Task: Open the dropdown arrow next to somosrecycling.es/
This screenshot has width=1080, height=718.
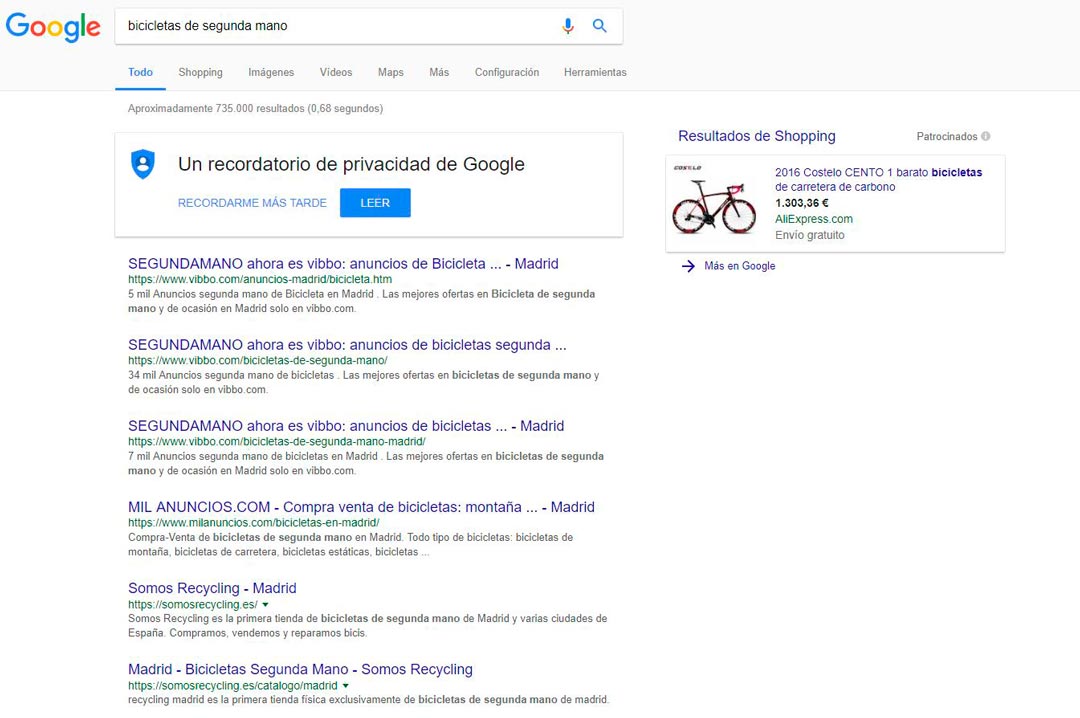Action: (265, 604)
